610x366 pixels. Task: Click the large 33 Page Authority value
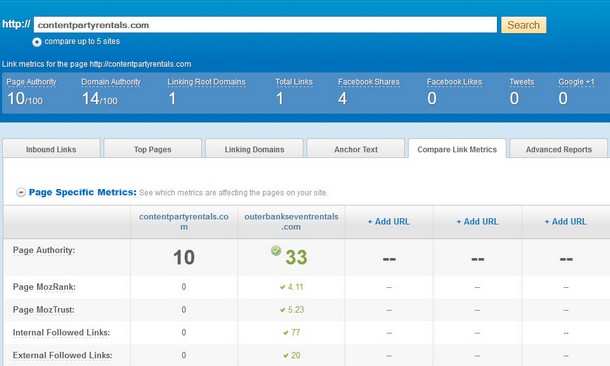point(296,257)
